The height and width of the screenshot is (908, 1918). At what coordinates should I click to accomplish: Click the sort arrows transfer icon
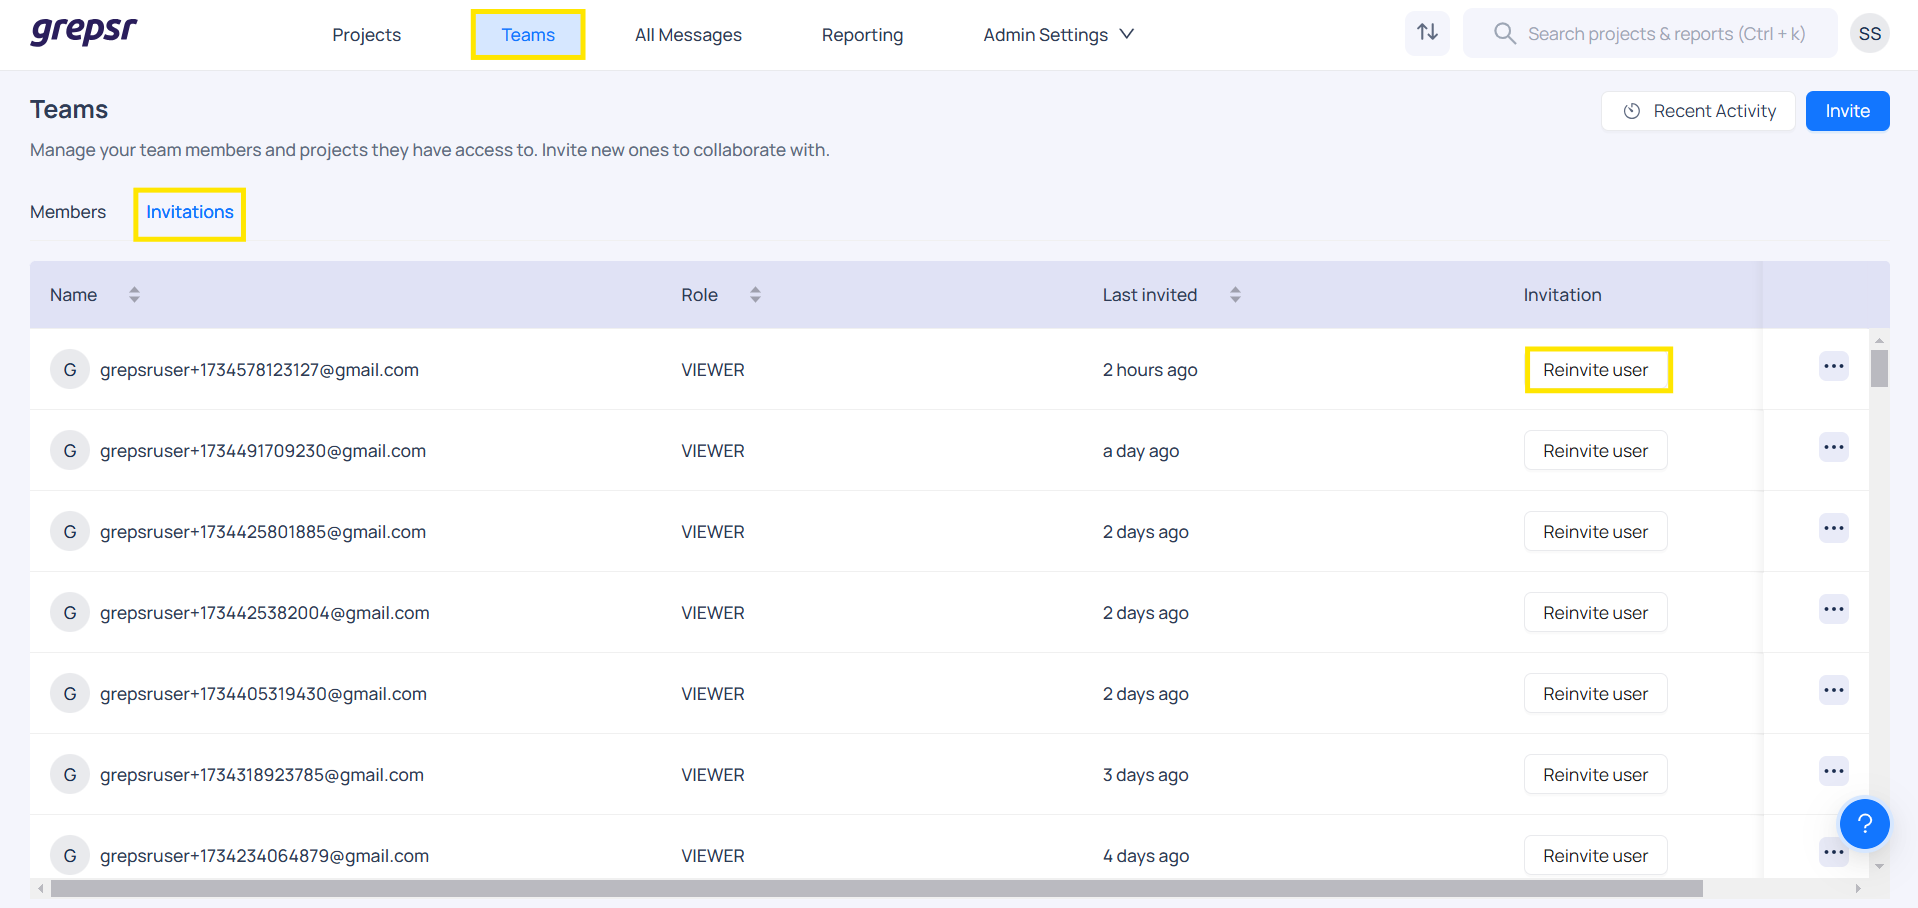1427,33
